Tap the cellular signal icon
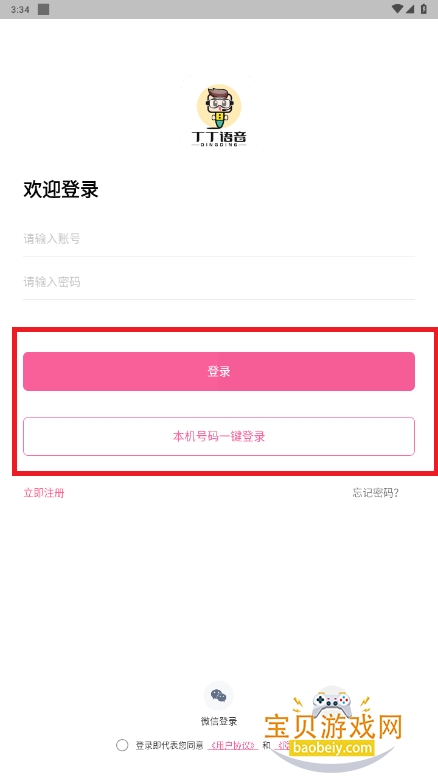 (x=410, y=9)
